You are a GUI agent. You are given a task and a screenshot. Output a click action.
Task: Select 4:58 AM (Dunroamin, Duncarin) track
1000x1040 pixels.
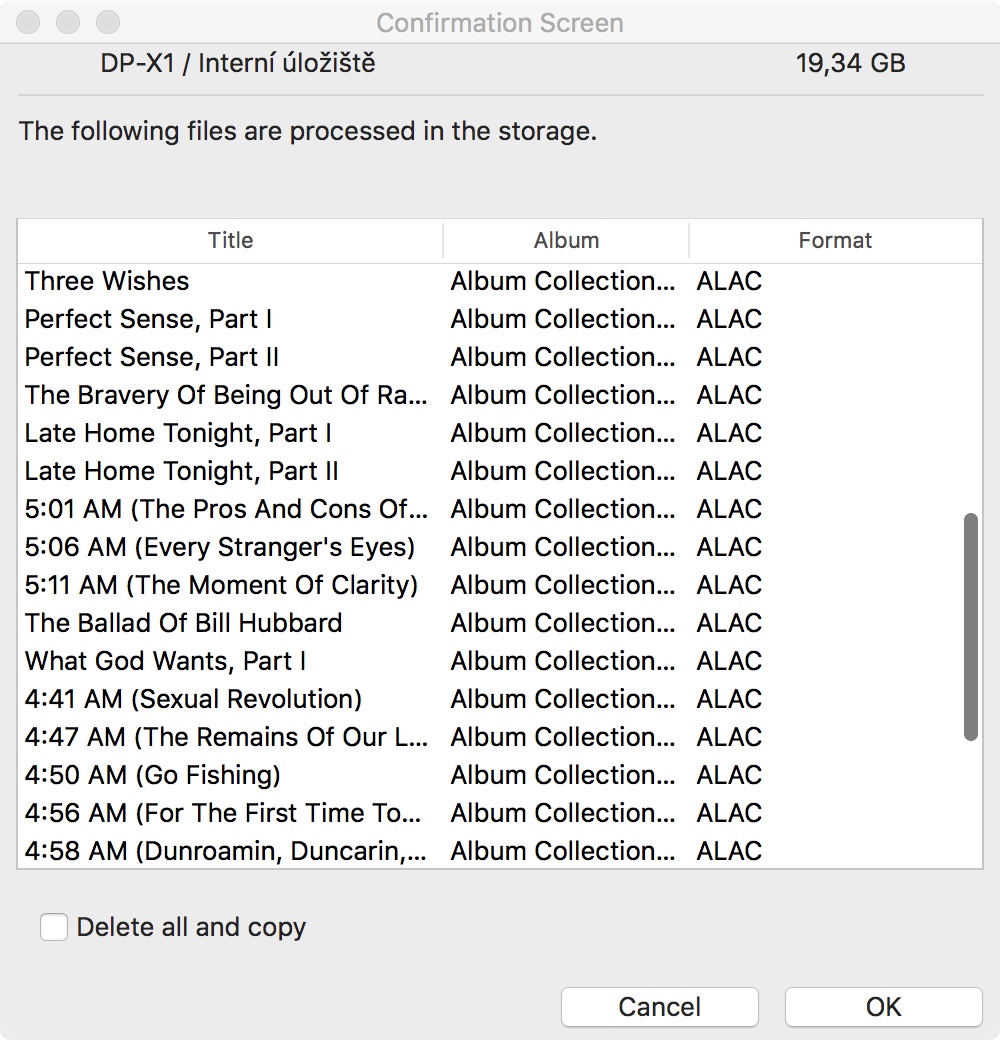226,851
